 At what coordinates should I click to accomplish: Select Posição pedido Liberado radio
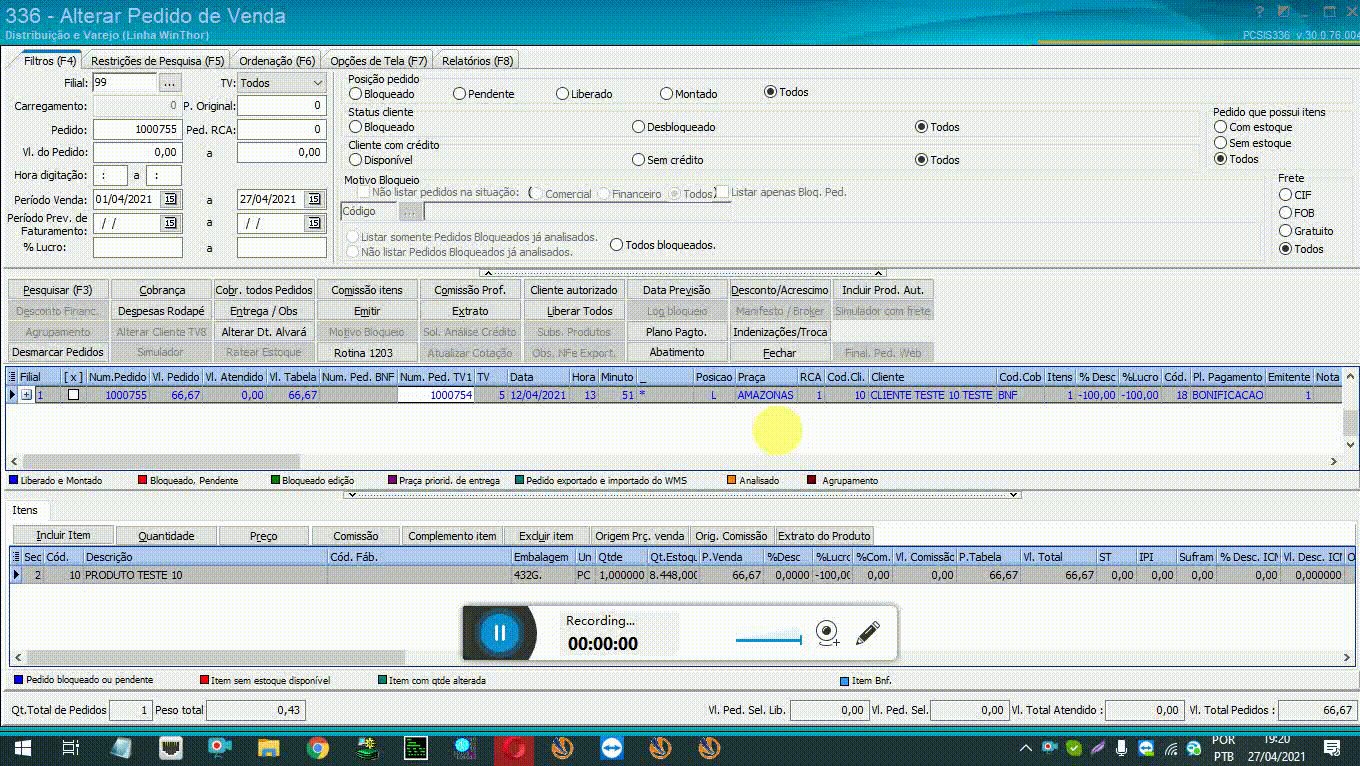click(563, 93)
